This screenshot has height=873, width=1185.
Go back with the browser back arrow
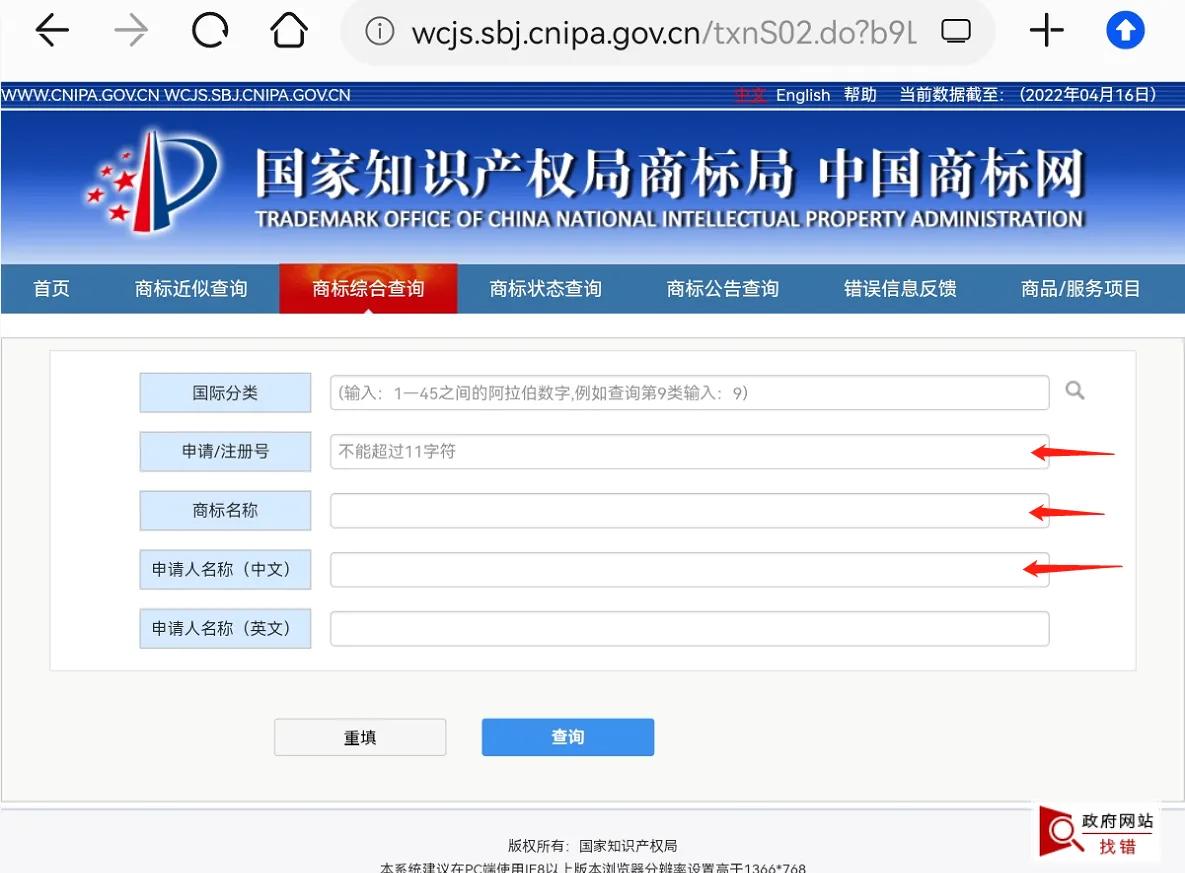[x=52, y=31]
